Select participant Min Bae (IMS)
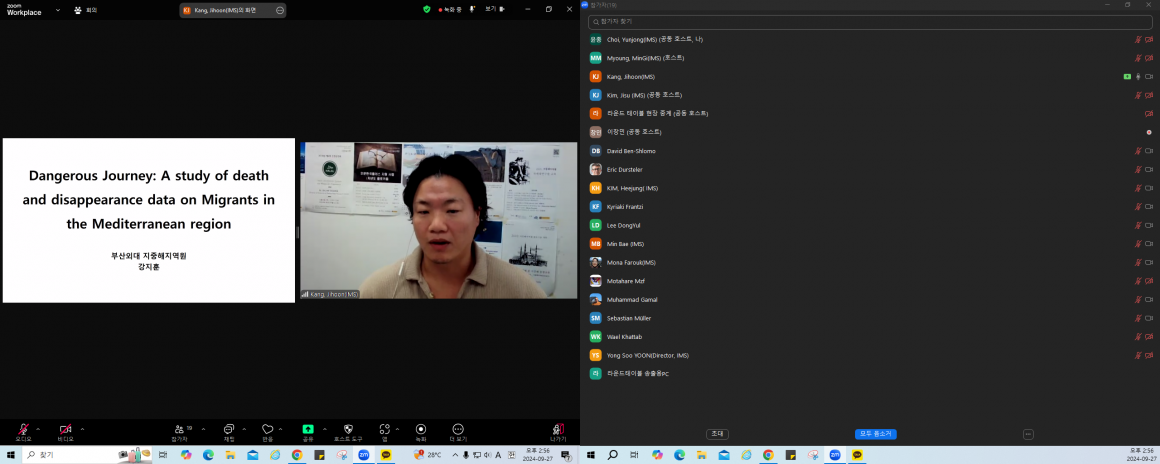The image size is (1160, 464). click(870, 243)
